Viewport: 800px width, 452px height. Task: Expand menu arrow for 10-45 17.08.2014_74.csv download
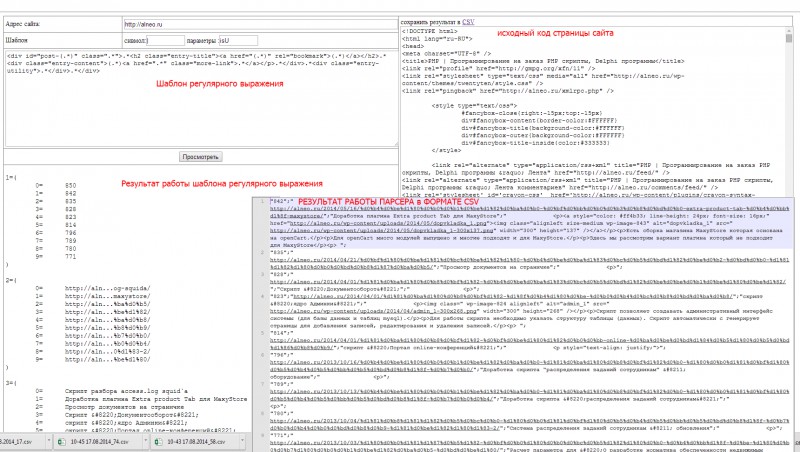pyautogui.click(x=146, y=440)
